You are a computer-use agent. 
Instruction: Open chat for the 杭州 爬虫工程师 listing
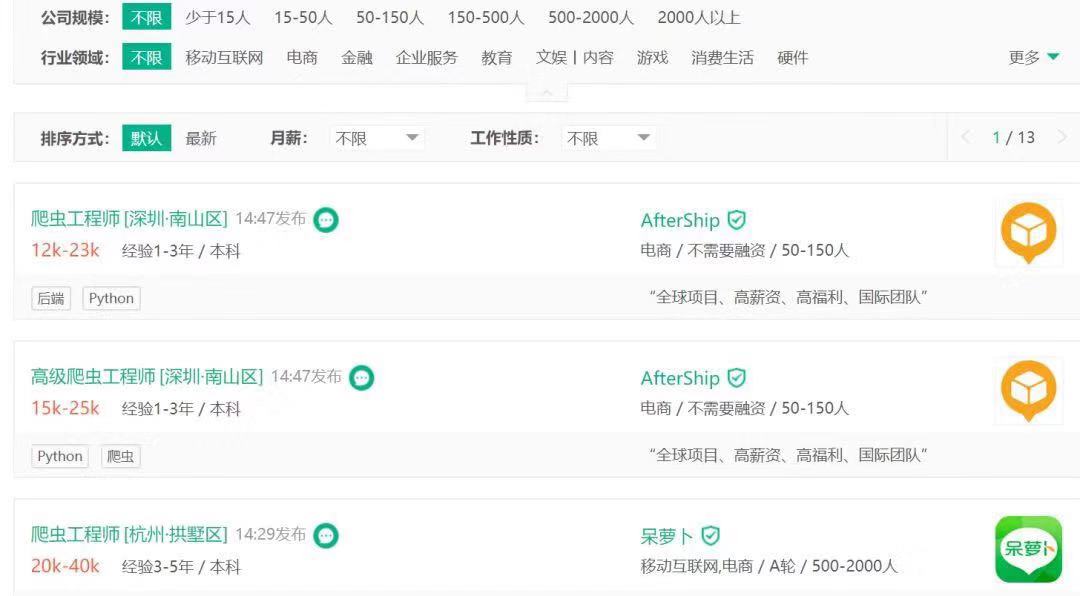coord(326,536)
